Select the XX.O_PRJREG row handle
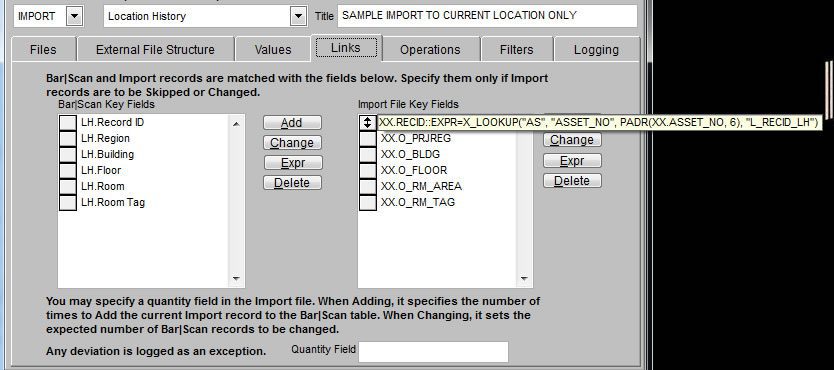The image size is (834, 370). pyautogui.click(x=368, y=138)
